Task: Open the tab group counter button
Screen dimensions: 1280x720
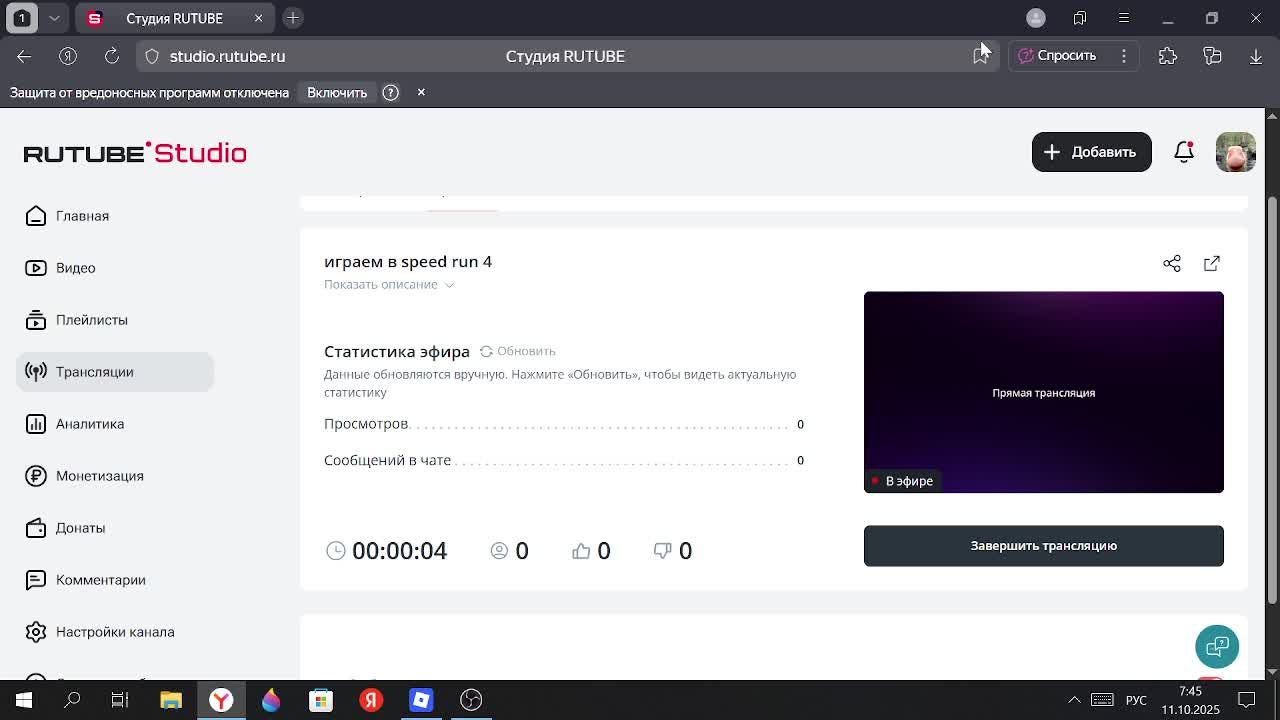Action: click(x=22, y=18)
